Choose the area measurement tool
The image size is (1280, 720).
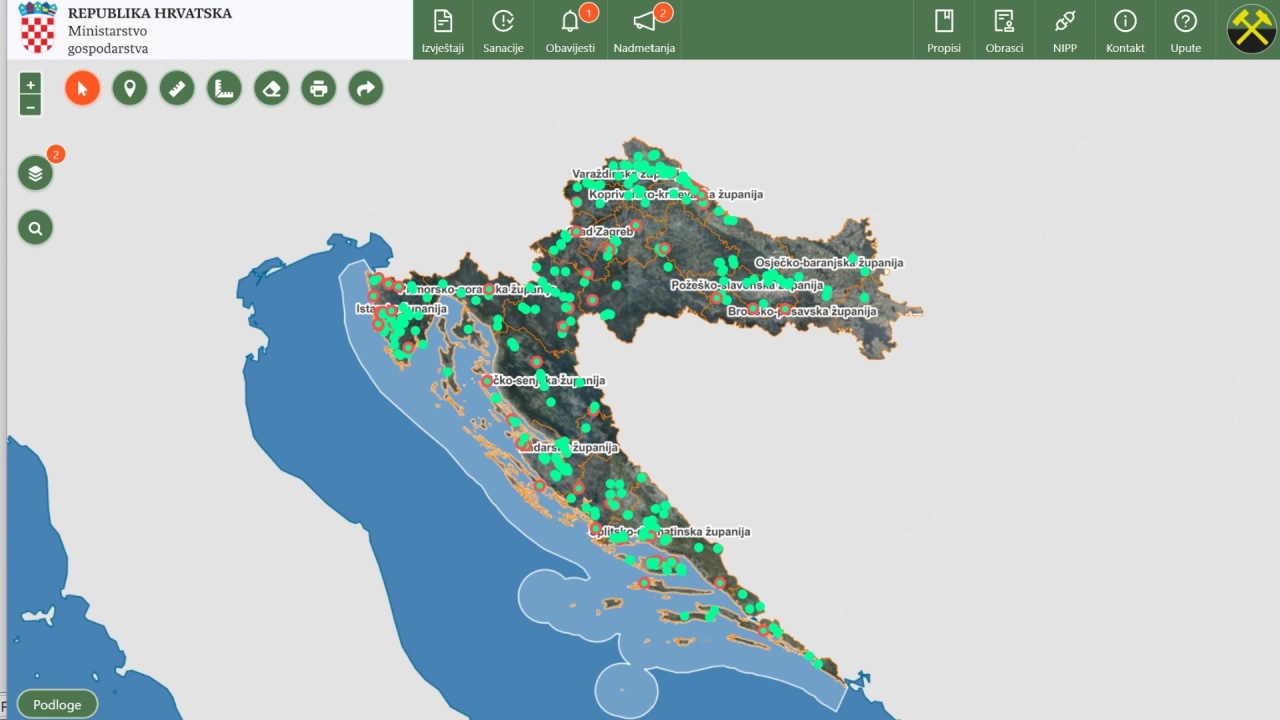coord(224,89)
